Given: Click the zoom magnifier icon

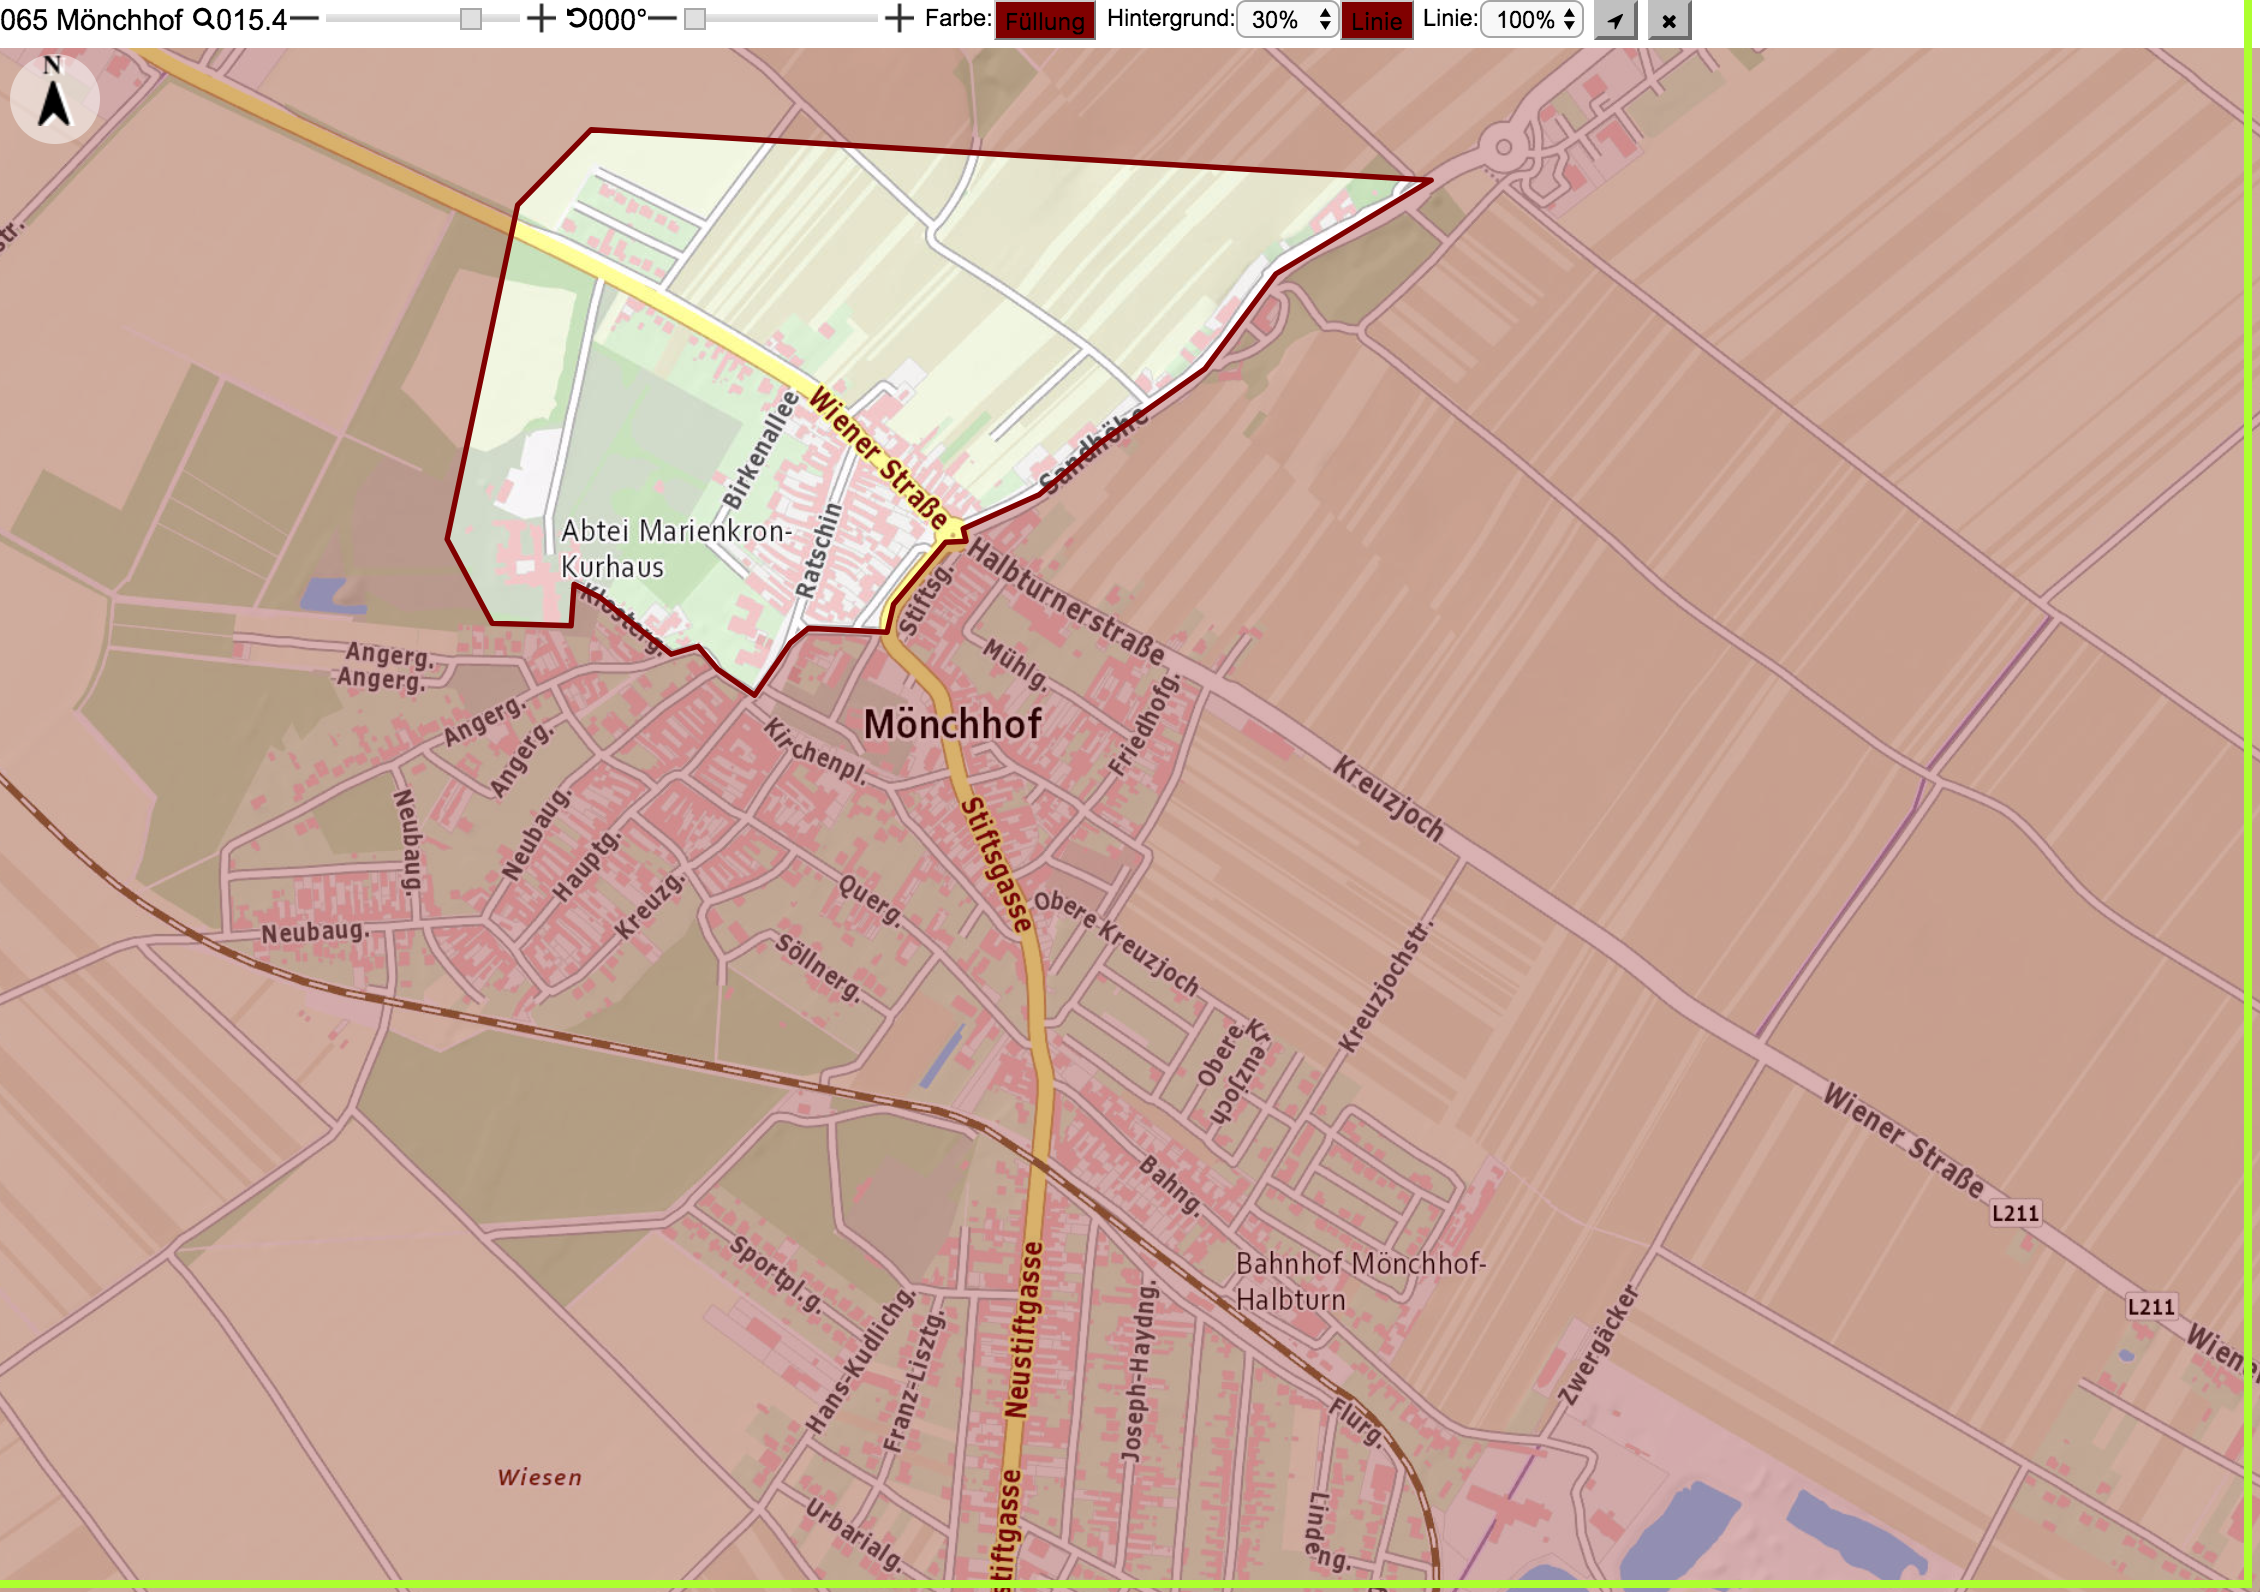Looking at the screenshot, I should 203,19.
